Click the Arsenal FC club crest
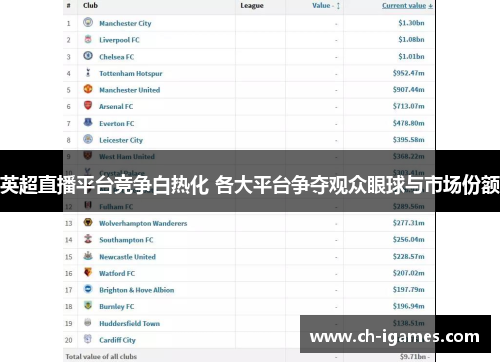 tap(88, 106)
